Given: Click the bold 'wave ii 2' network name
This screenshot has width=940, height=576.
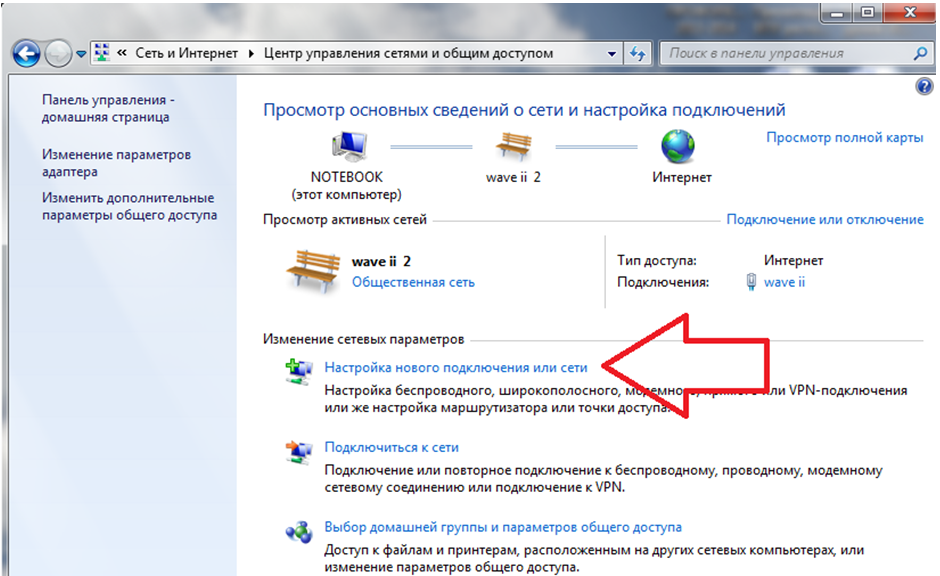Looking at the screenshot, I should coord(381,261).
